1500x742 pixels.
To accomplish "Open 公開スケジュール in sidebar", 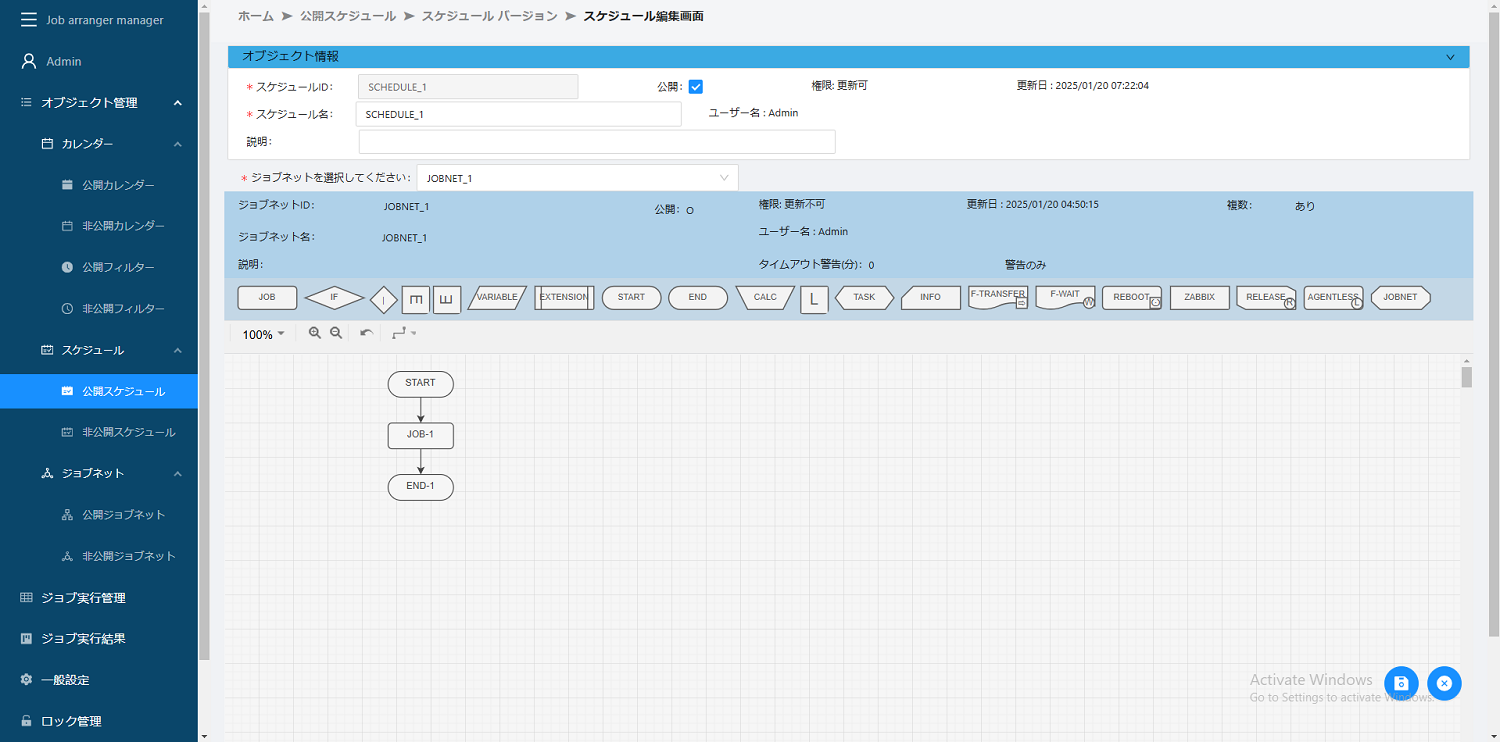I will (99, 391).
